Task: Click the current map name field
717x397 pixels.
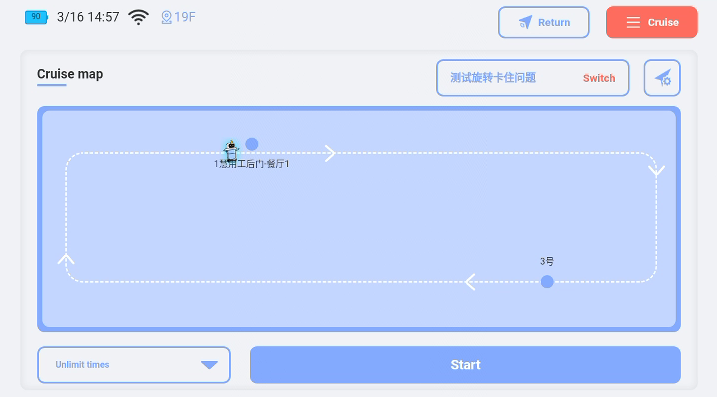Action: pos(533,78)
